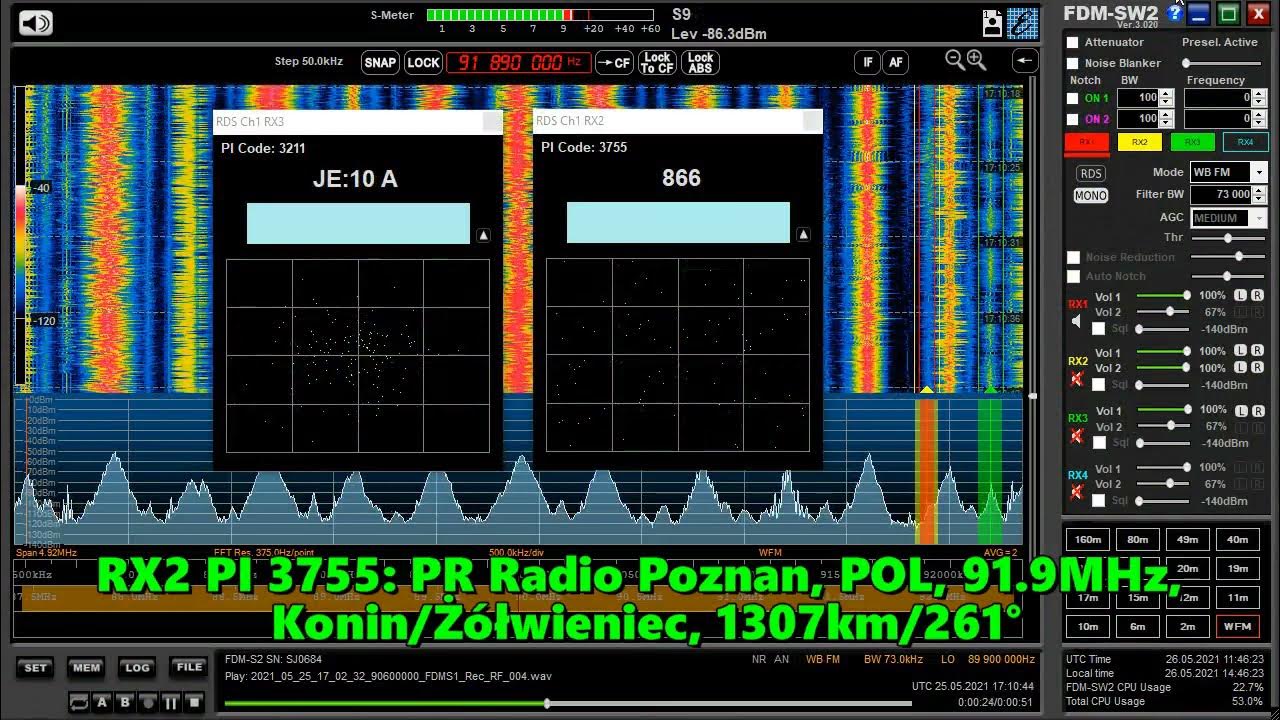Screen dimensions: 1280x720
Task: Enable the Noise Reduction checkbox
Action: (1073, 258)
